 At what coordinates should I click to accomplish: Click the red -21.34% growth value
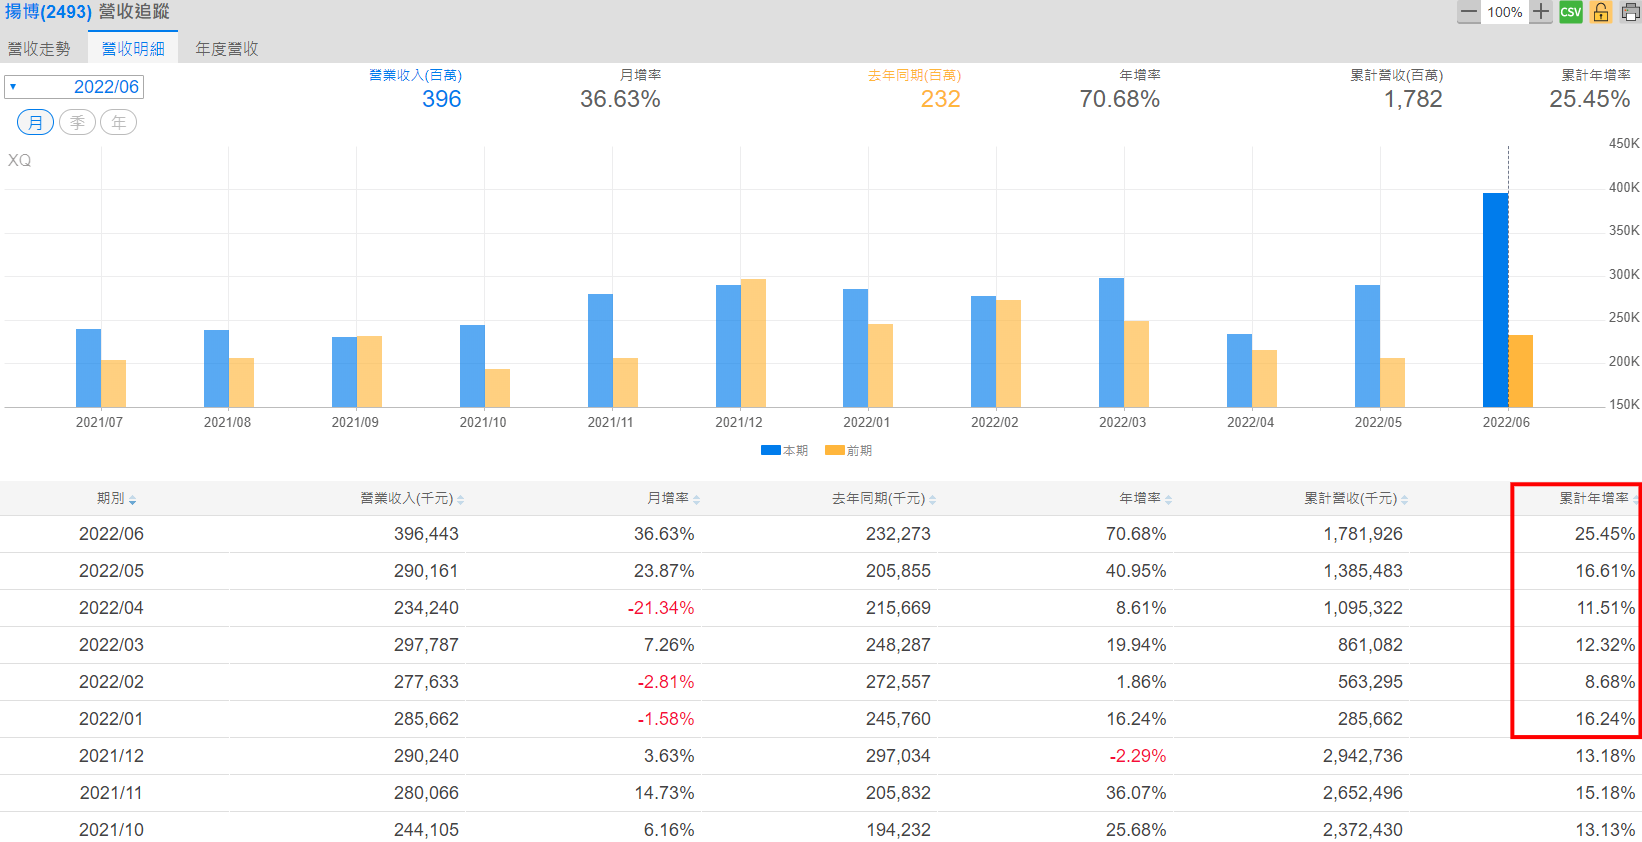661,608
